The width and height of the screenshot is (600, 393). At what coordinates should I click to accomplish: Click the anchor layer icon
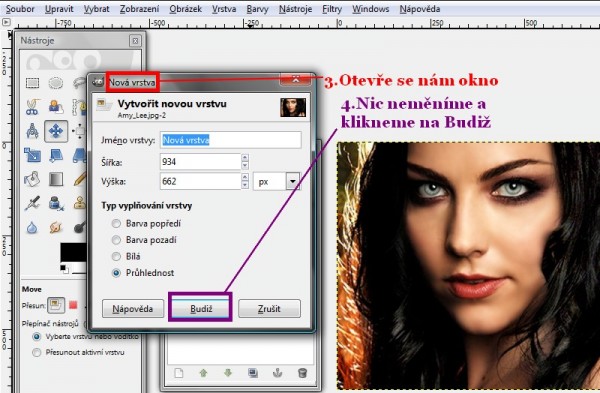click(x=277, y=372)
